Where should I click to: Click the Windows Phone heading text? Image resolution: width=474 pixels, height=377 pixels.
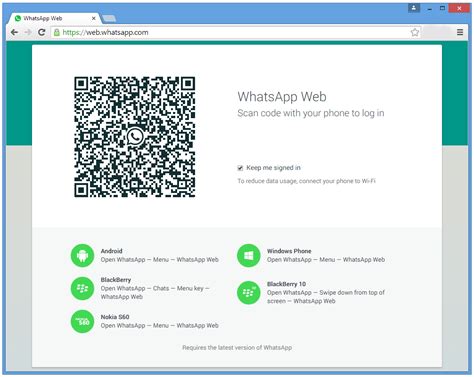click(x=289, y=251)
